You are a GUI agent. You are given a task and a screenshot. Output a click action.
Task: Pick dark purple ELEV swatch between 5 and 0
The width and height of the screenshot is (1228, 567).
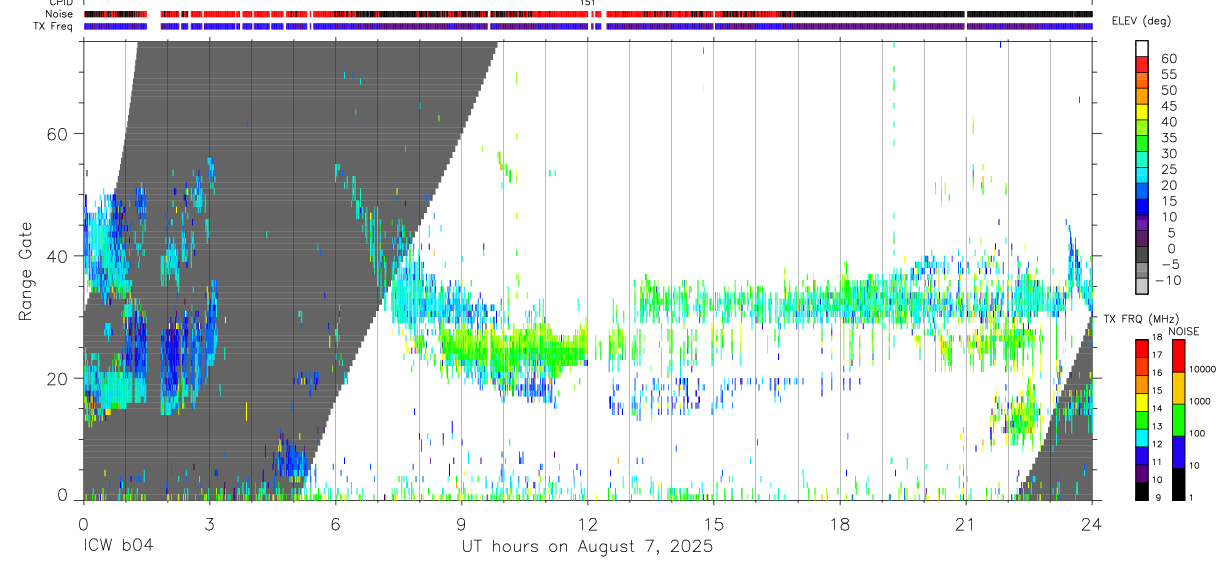pyautogui.click(x=1142, y=240)
